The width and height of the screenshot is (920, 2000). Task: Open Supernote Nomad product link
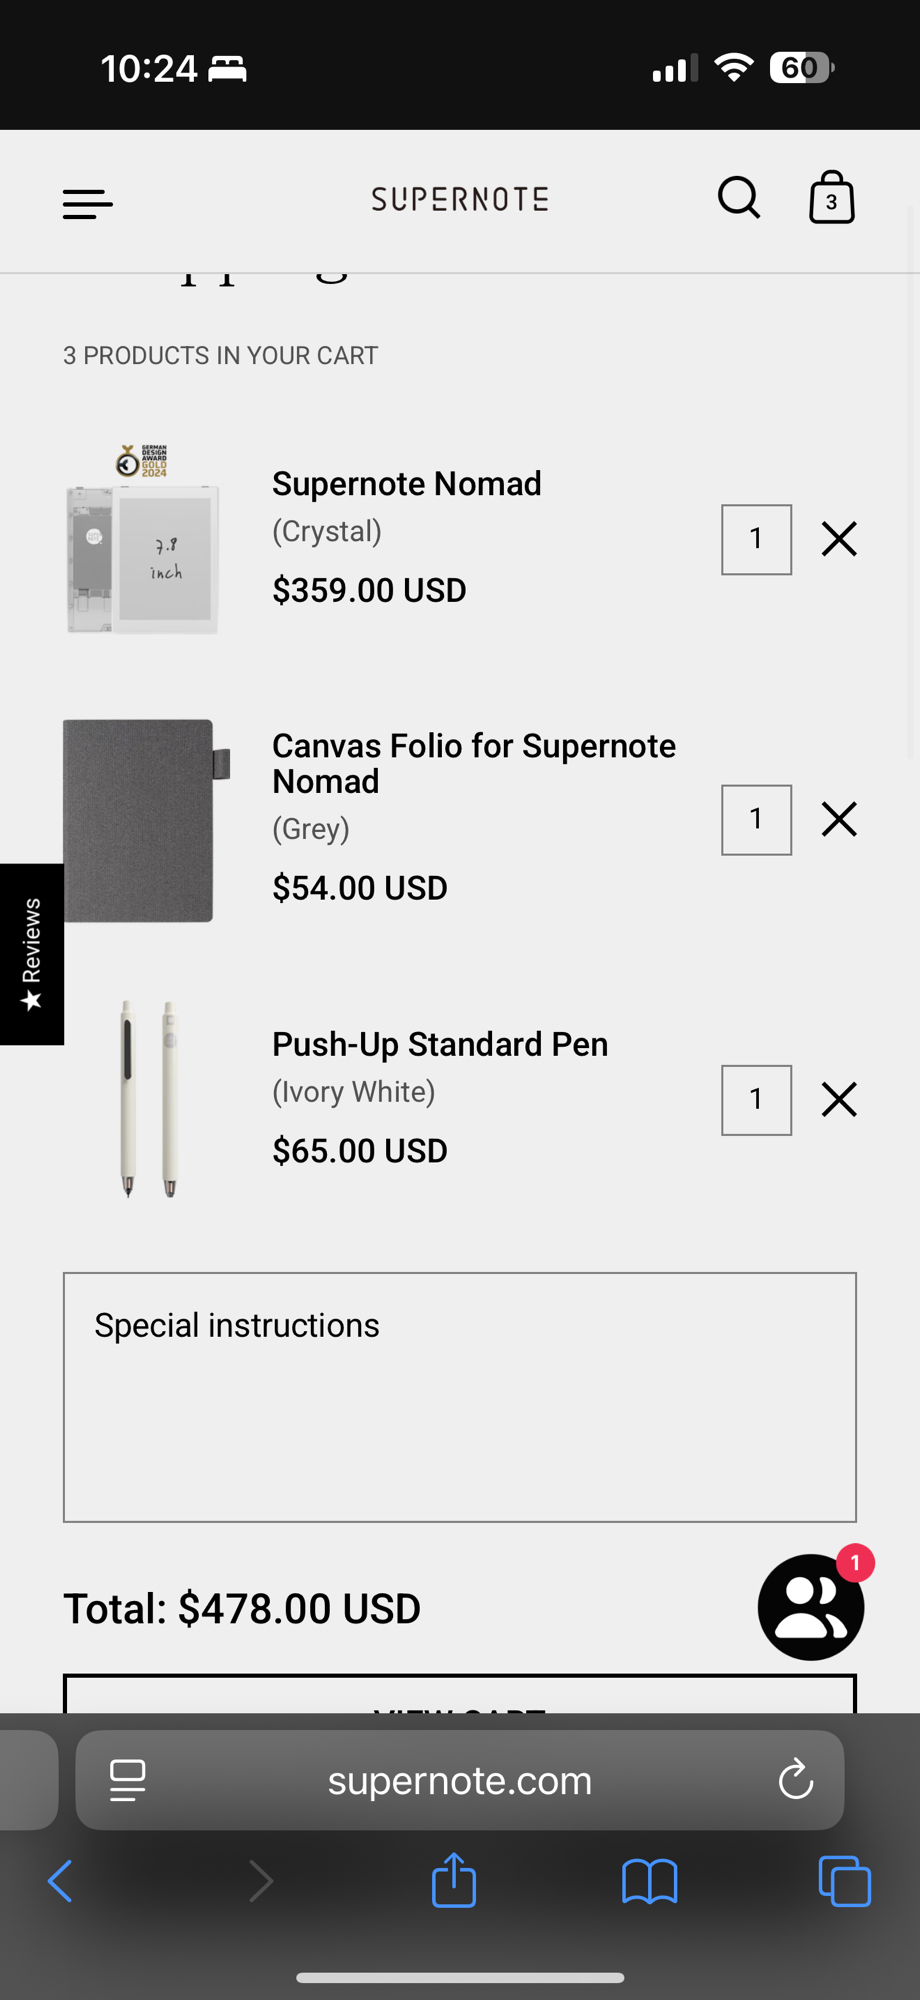(x=406, y=484)
